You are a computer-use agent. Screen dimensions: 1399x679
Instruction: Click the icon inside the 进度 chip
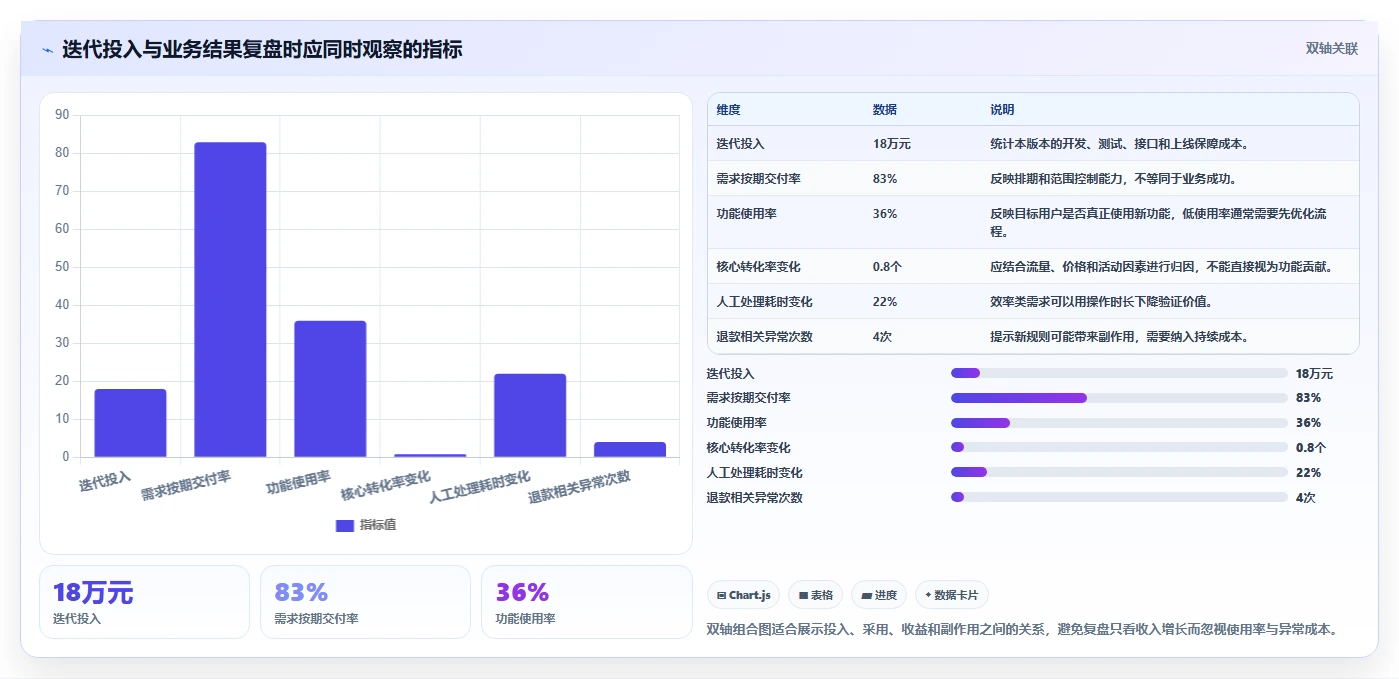pos(866,595)
